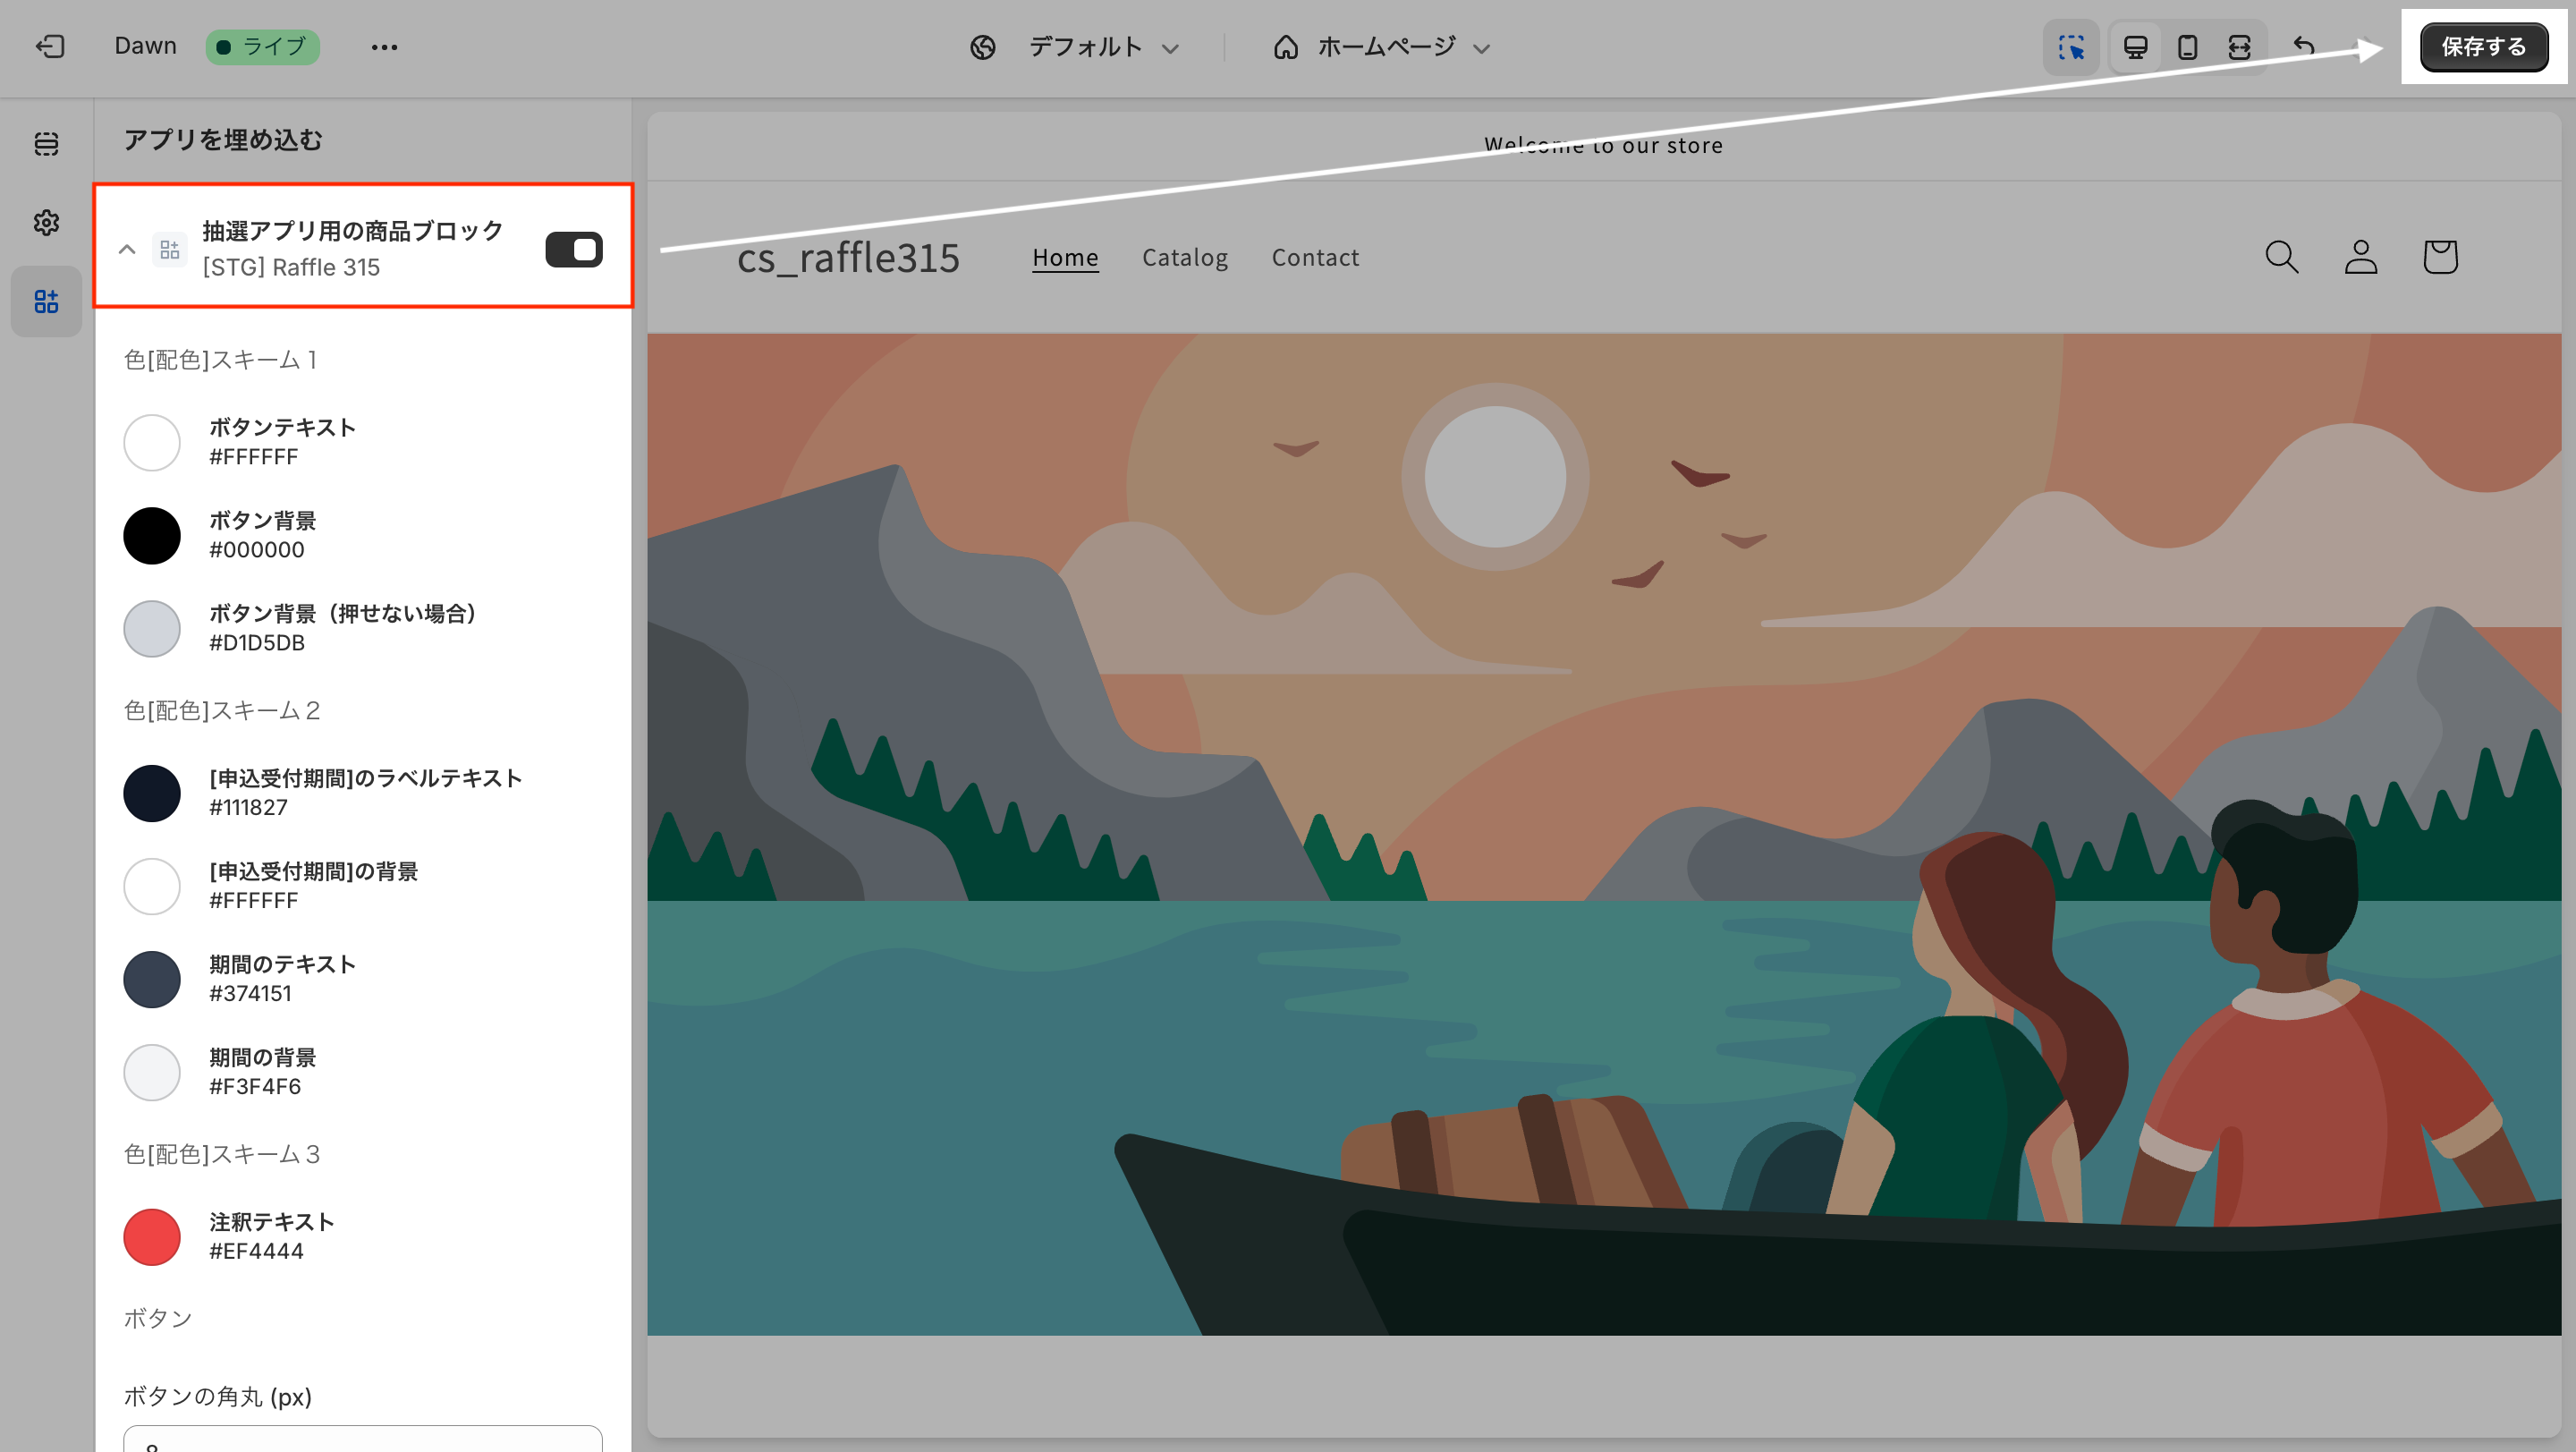Open the three-dot more actions menu

(384, 47)
